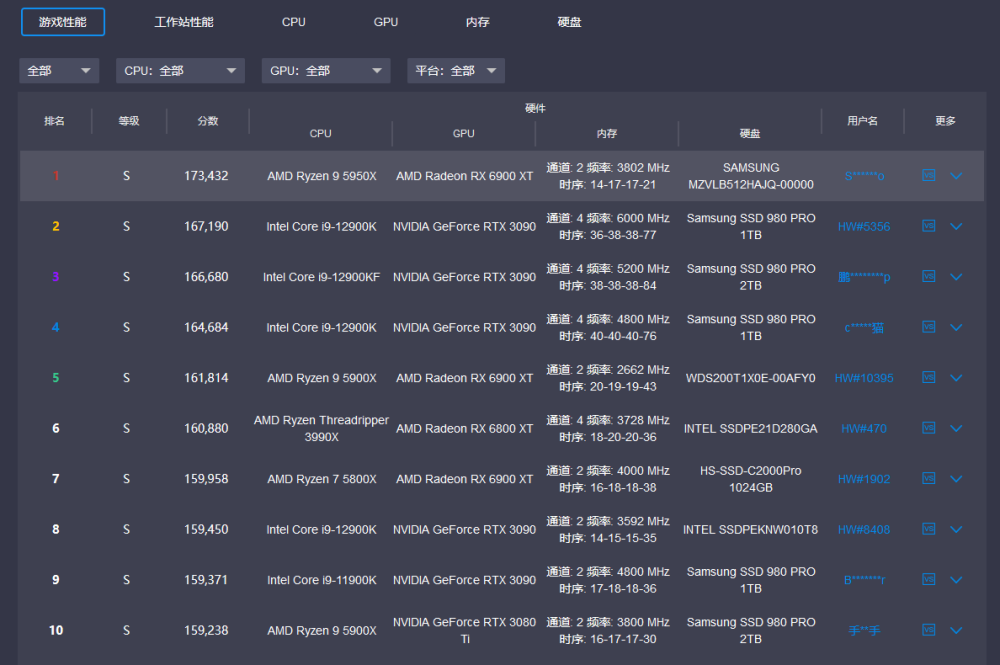
Task: Open VS compare icon for rank 1 row
Action: pyautogui.click(x=929, y=175)
